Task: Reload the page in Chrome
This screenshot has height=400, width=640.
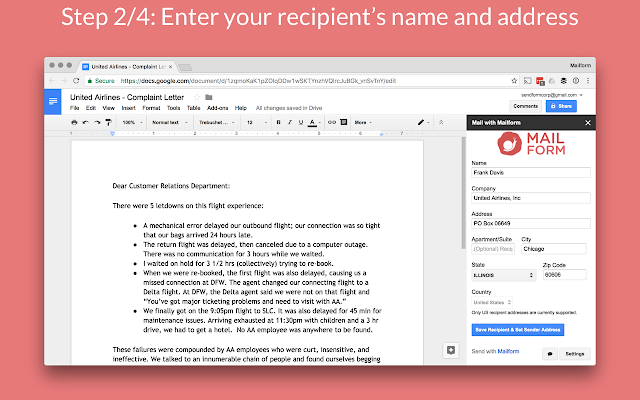Action: pyautogui.click(x=76, y=81)
